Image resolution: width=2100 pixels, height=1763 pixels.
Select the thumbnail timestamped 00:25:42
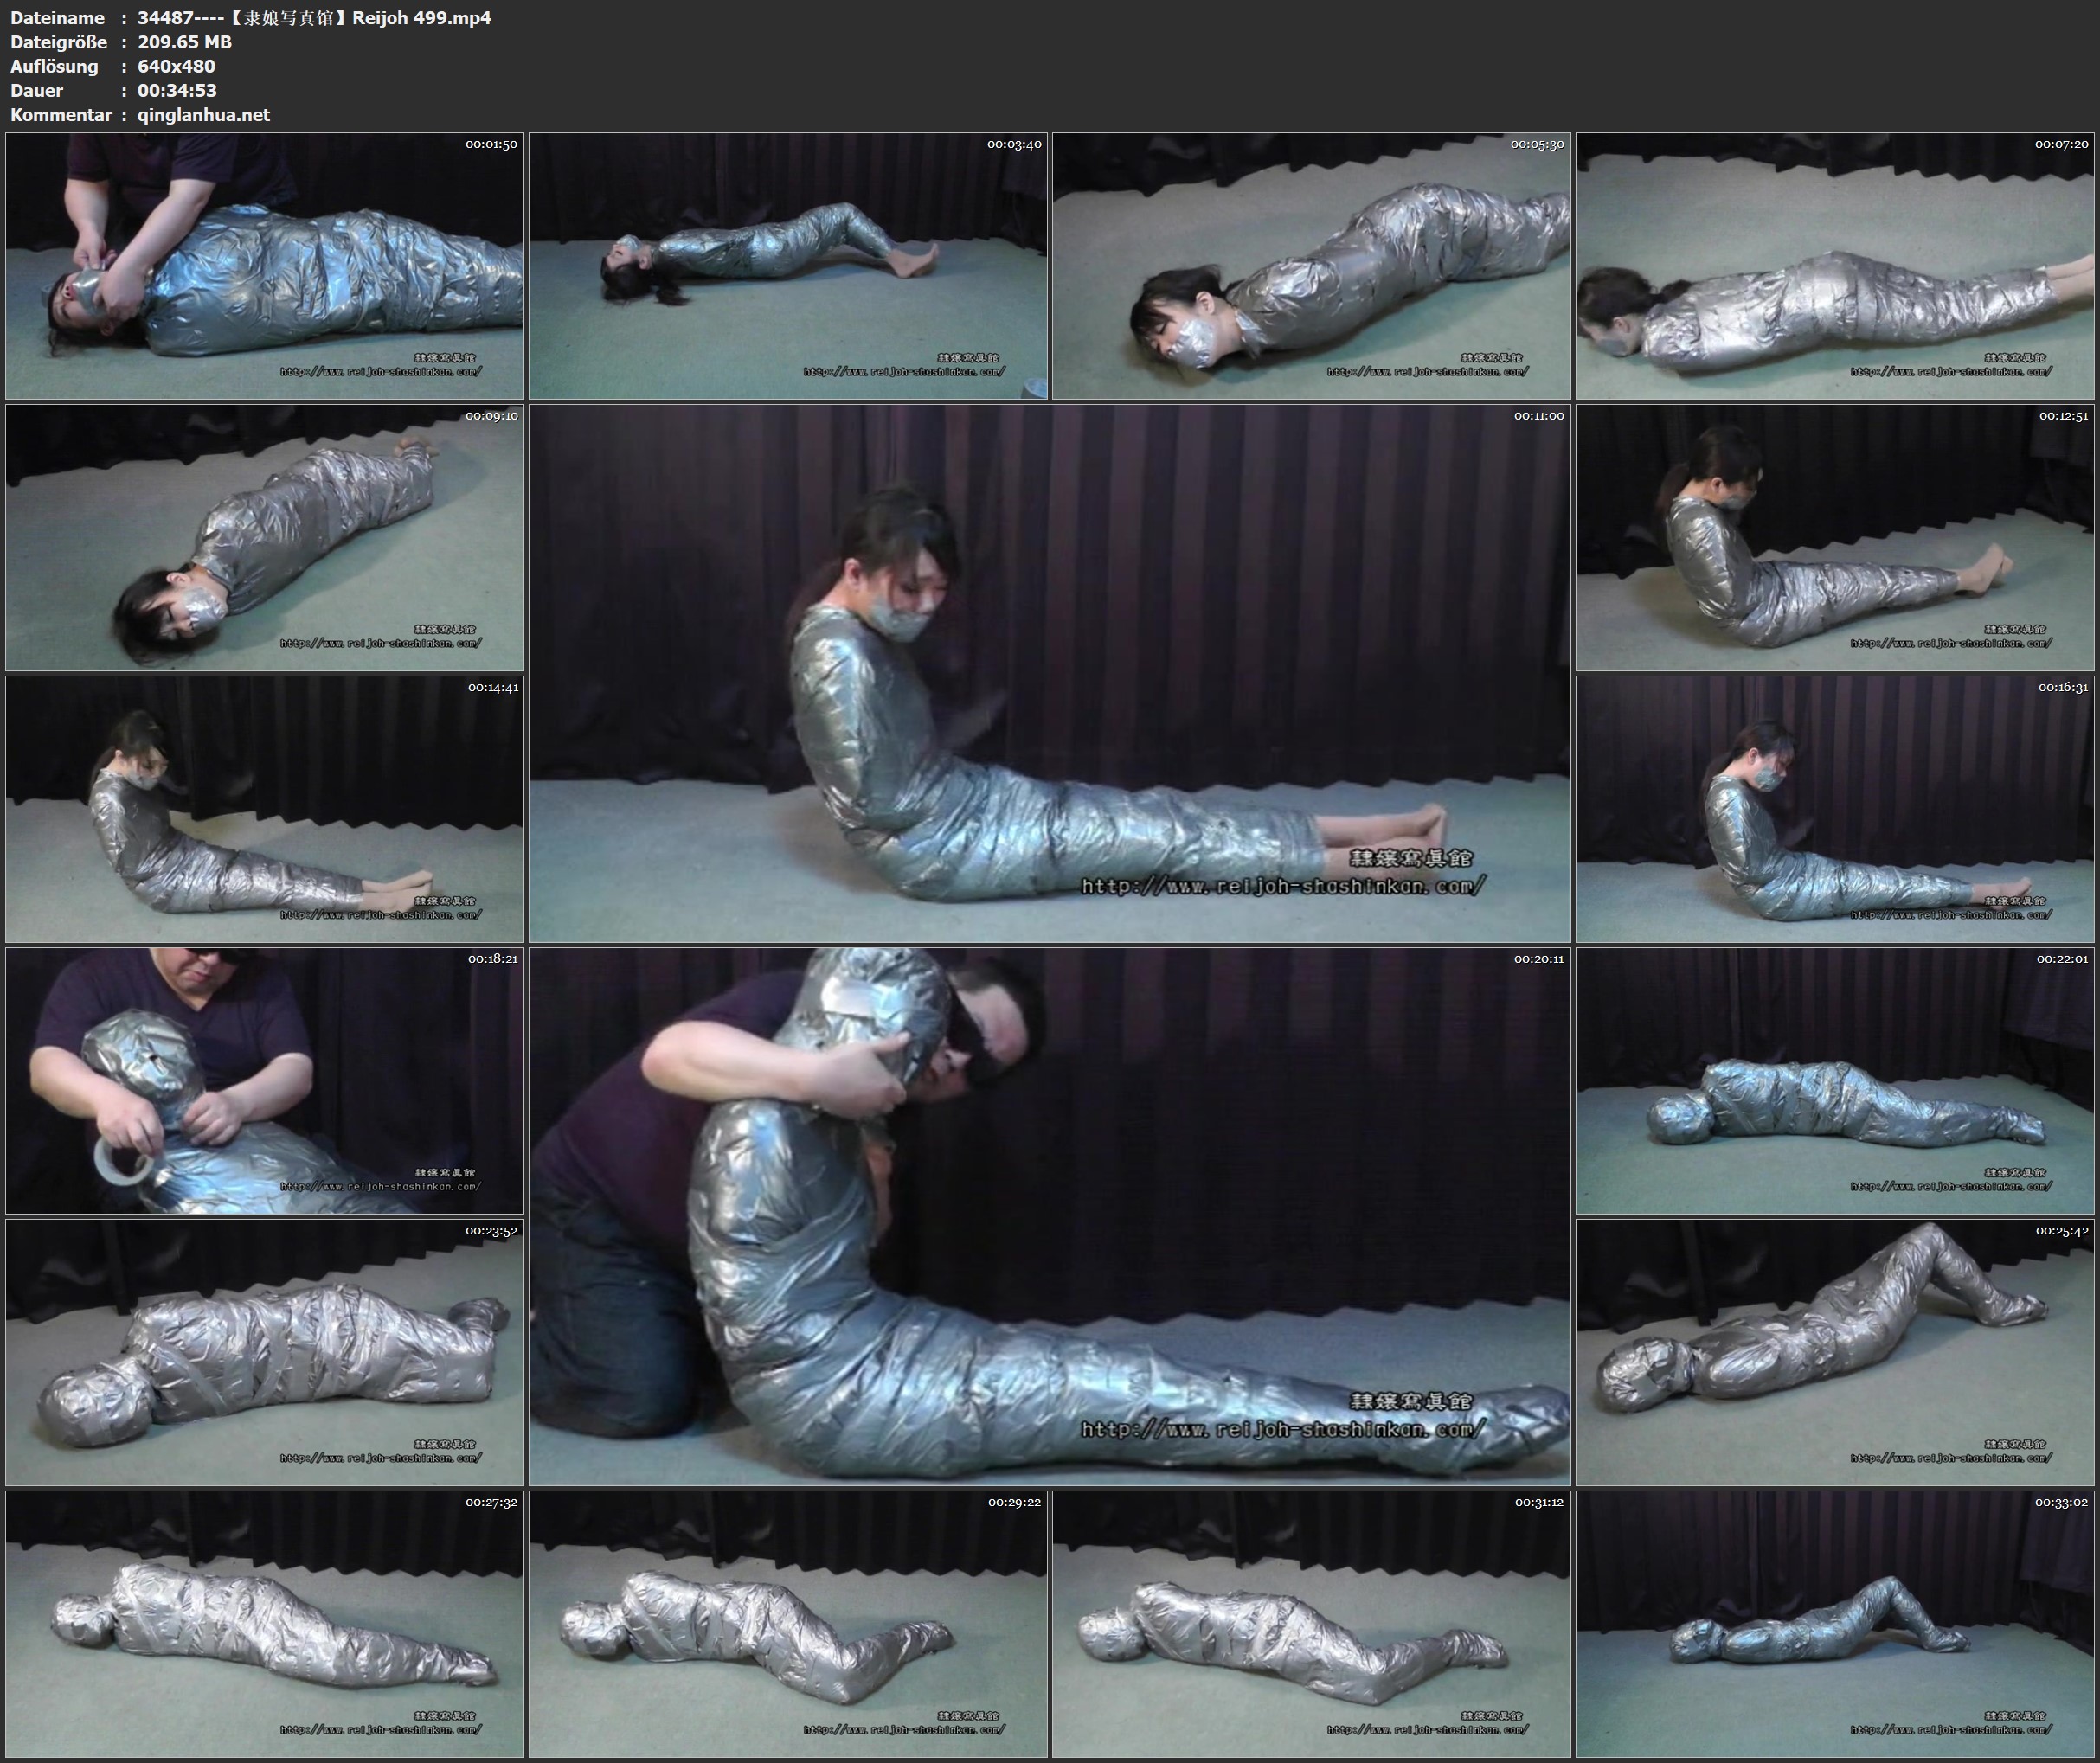click(1835, 1352)
